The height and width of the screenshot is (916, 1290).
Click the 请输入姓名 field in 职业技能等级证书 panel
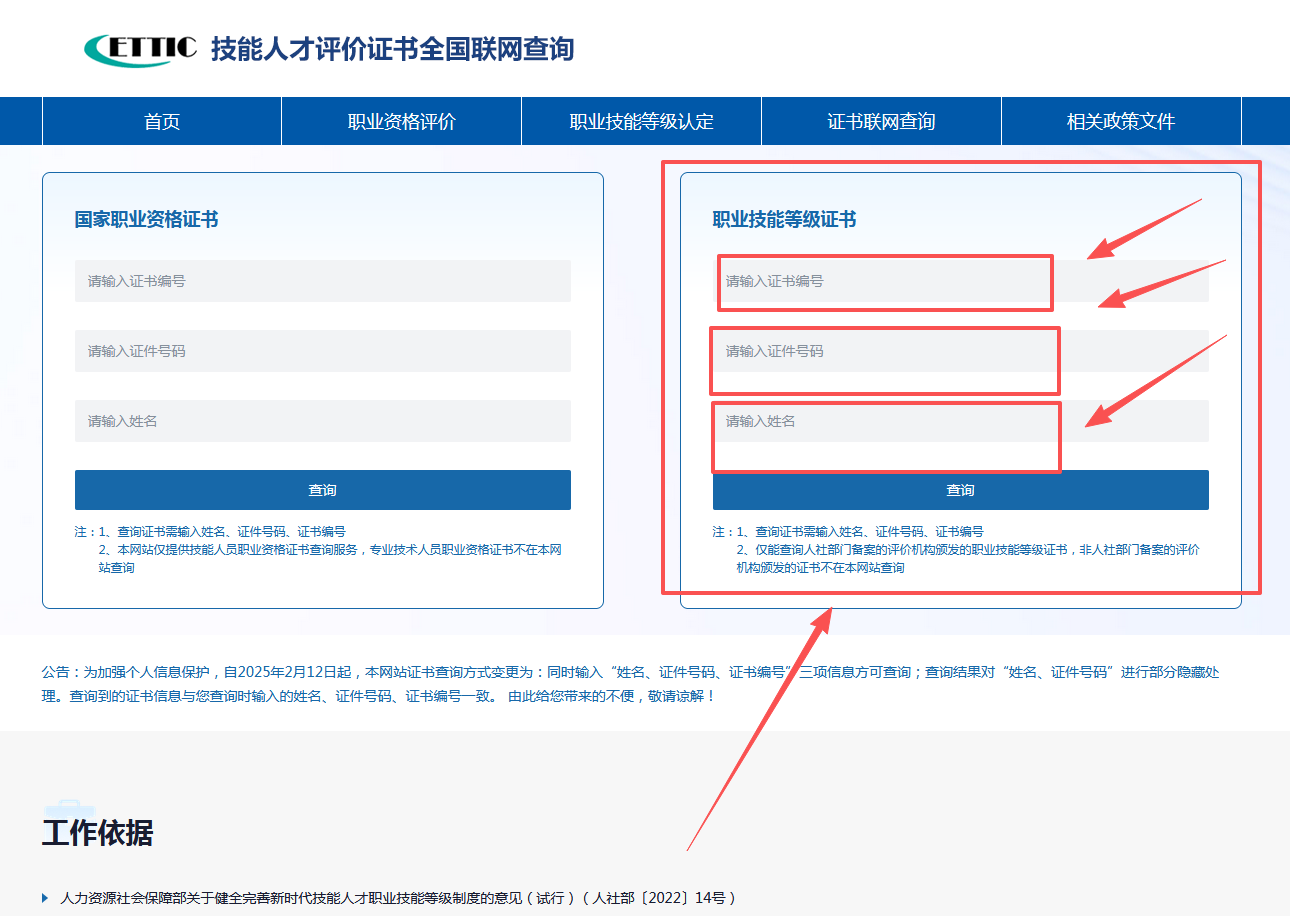[x=884, y=421]
